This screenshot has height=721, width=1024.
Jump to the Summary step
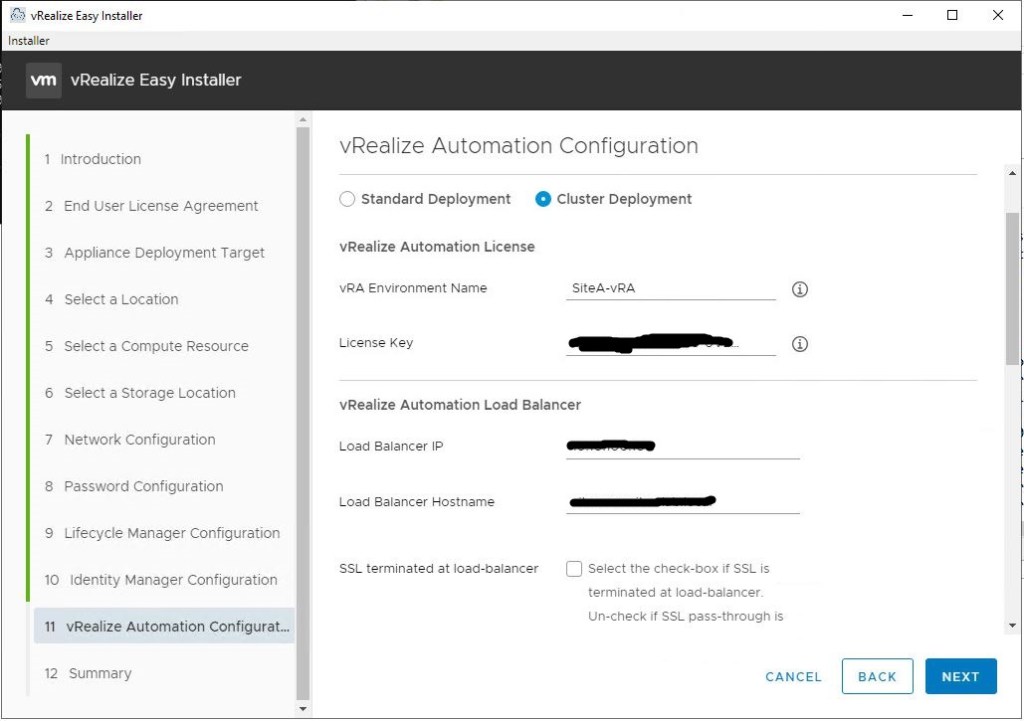[99, 674]
